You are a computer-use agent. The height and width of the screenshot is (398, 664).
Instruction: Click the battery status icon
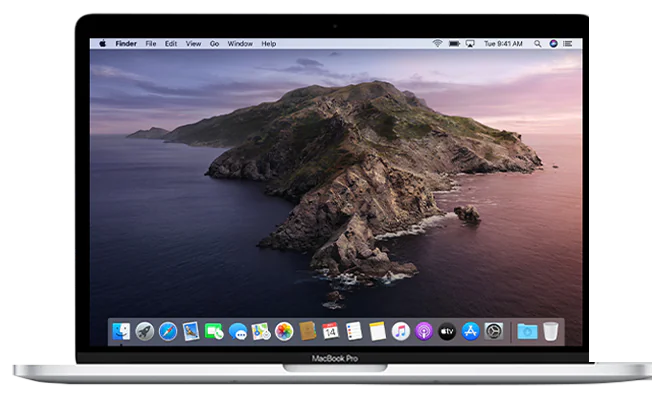(x=454, y=44)
